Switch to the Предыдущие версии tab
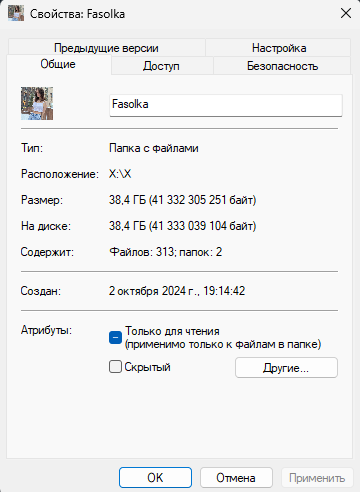Screen dimensions: 360x492 click(106, 48)
